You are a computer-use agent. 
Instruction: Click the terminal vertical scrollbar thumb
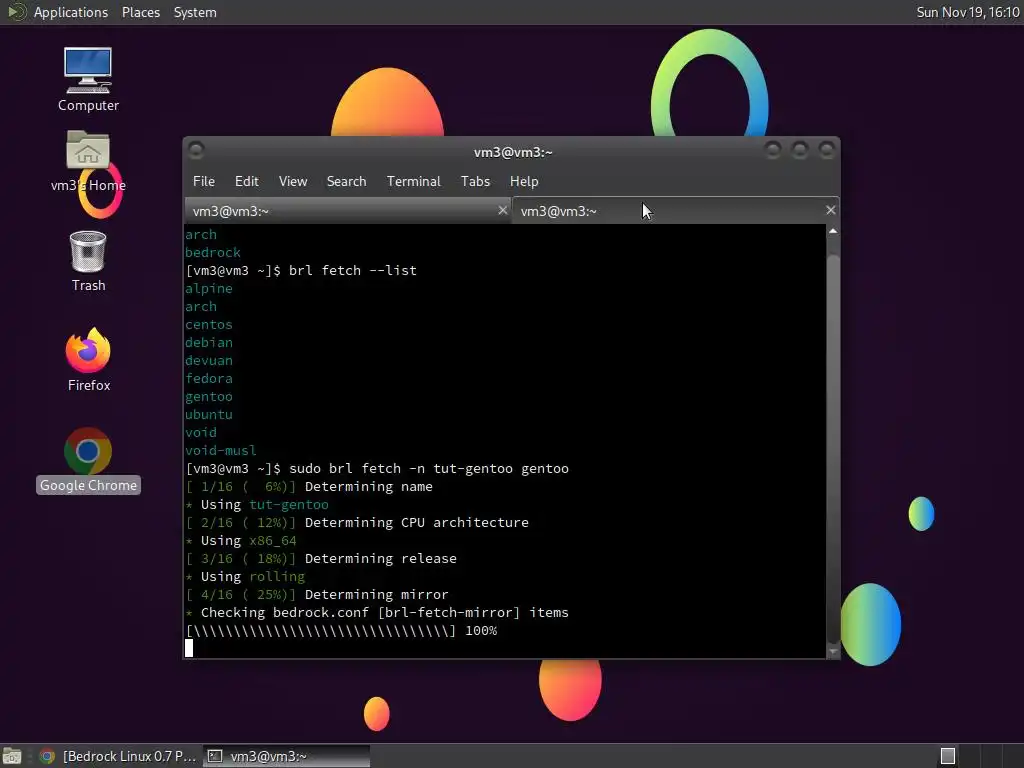[x=833, y=447]
